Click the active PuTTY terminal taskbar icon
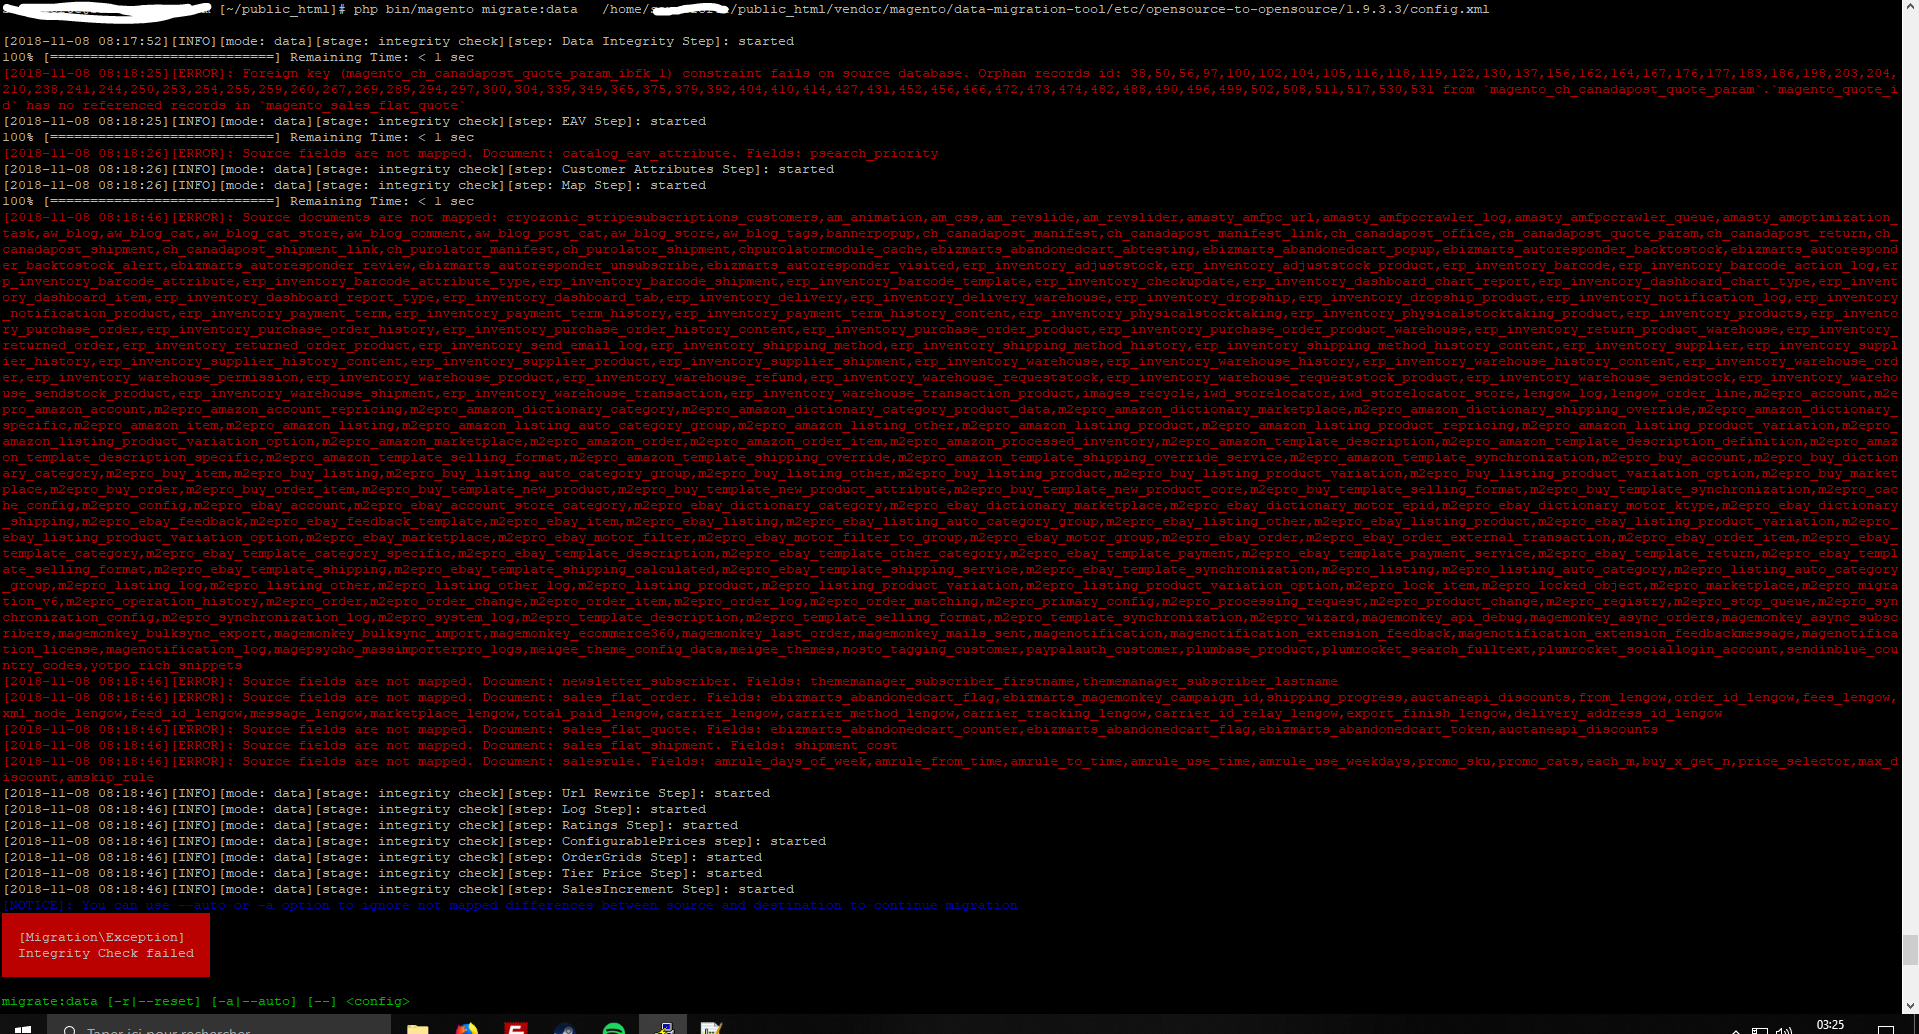The height and width of the screenshot is (1034, 1919). tap(663, 1026)
